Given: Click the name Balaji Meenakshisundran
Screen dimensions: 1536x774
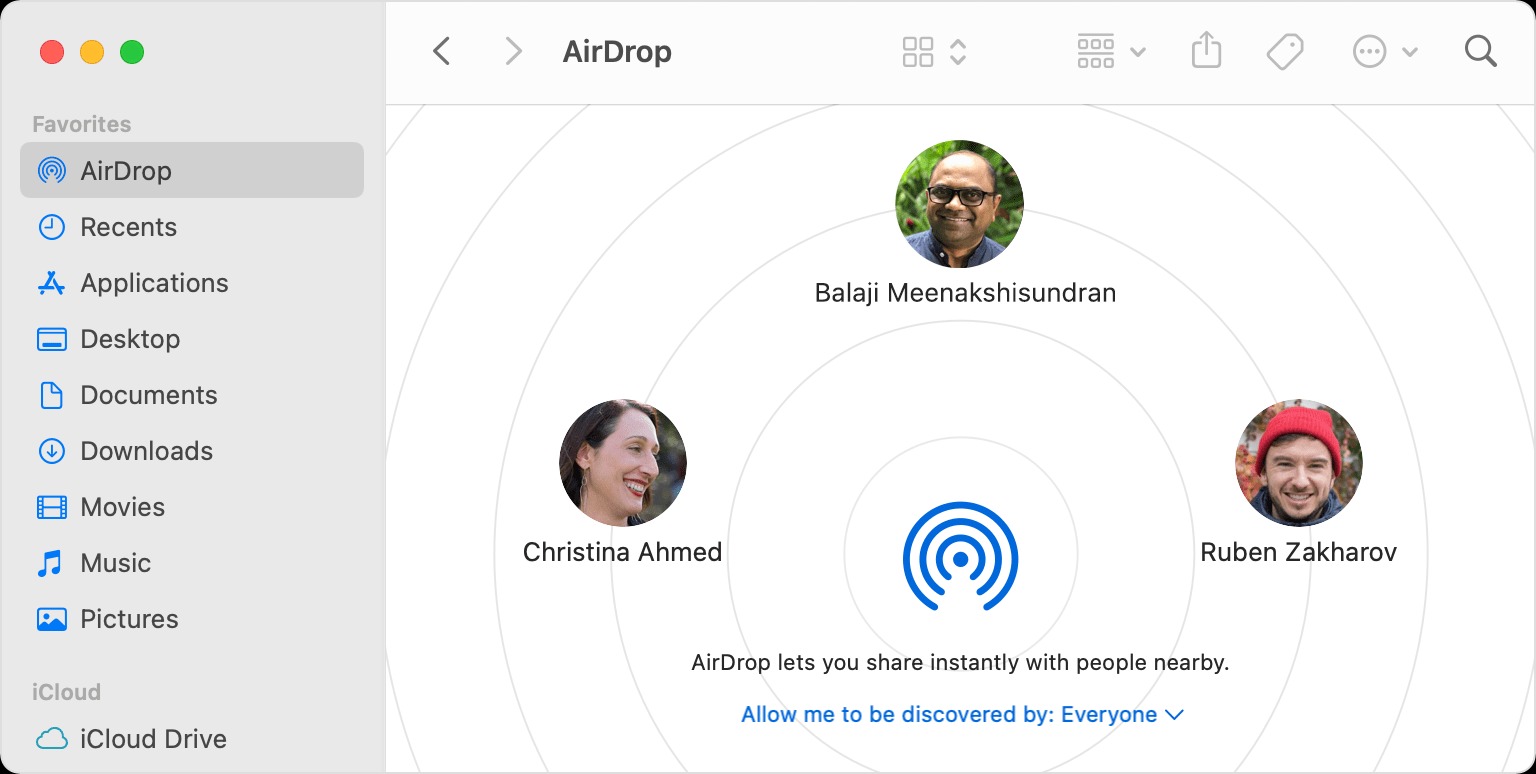Looking at the screenshot, I should [x=965, y=293].
